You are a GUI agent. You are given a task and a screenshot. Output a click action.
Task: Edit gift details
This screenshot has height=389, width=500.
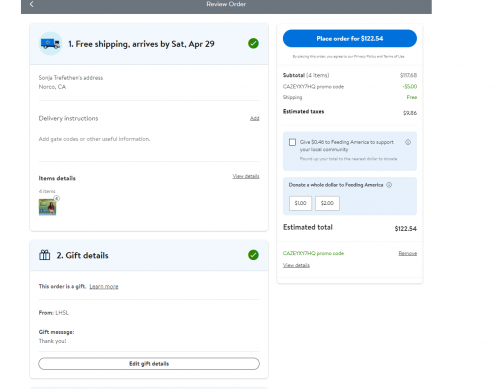149,364
